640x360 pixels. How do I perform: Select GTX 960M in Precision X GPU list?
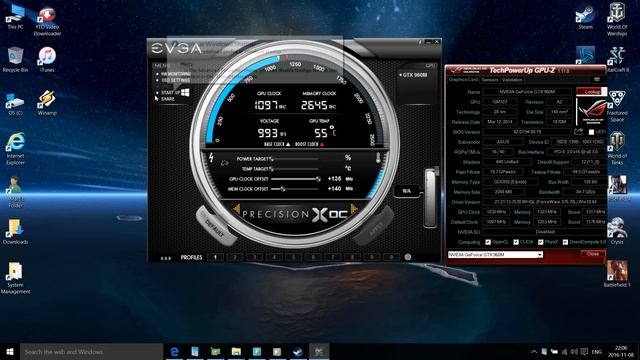pos(415,75)
